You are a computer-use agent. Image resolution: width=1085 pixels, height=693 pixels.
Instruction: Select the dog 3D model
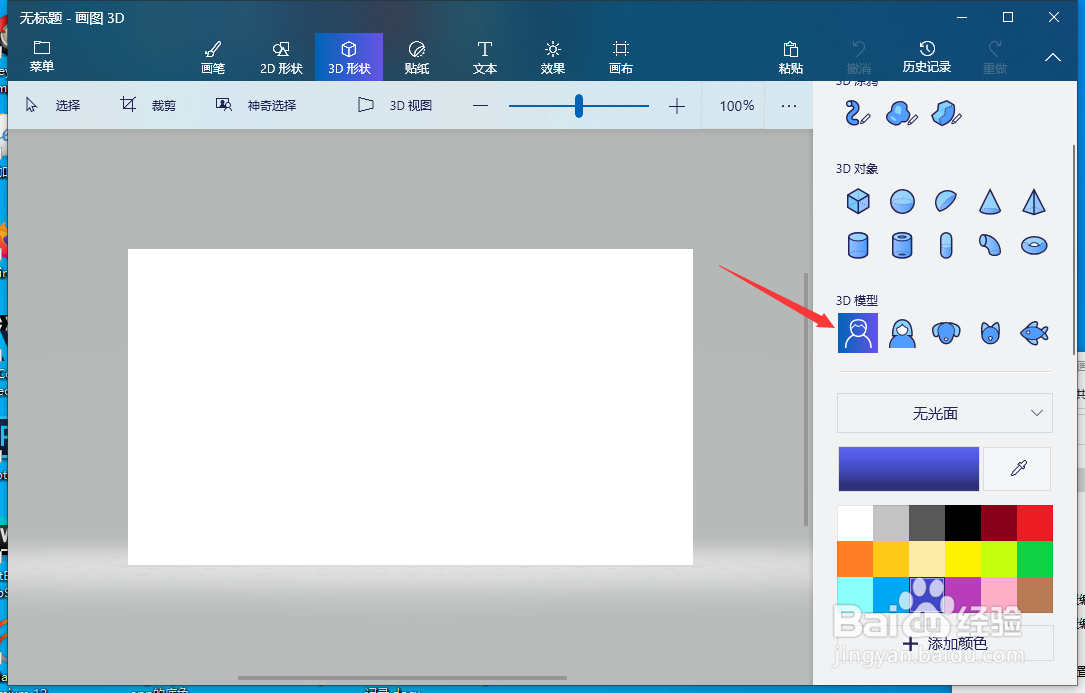pyautogui.click(x=946, y=333)
